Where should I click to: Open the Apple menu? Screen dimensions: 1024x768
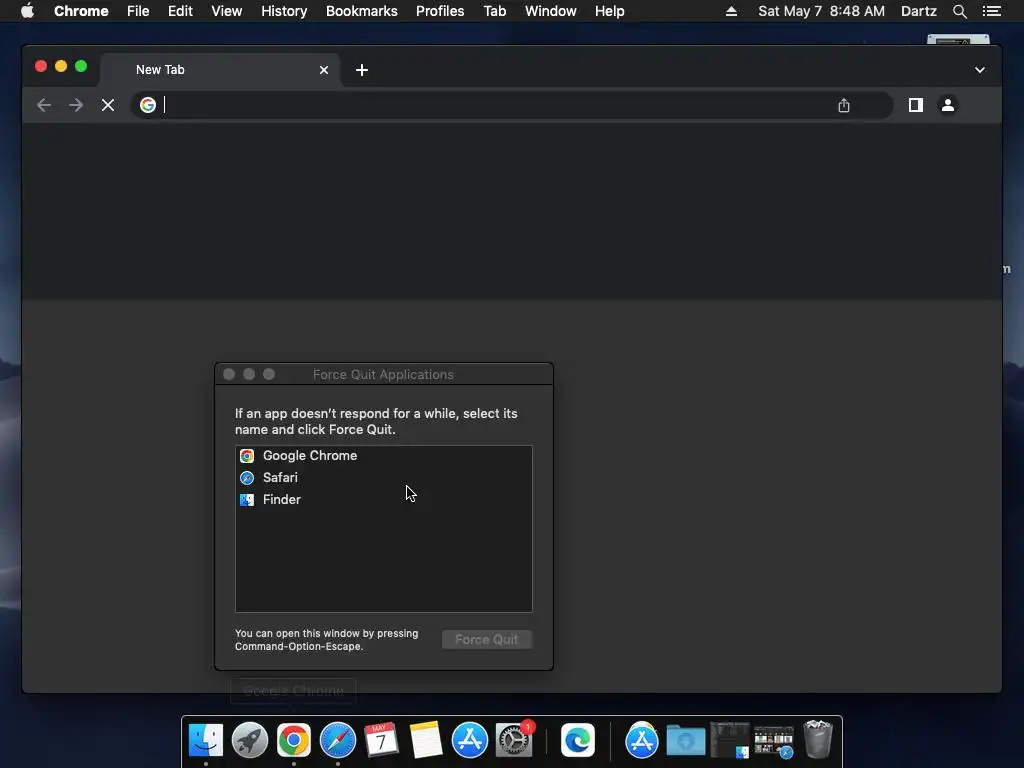coord(27,11)
